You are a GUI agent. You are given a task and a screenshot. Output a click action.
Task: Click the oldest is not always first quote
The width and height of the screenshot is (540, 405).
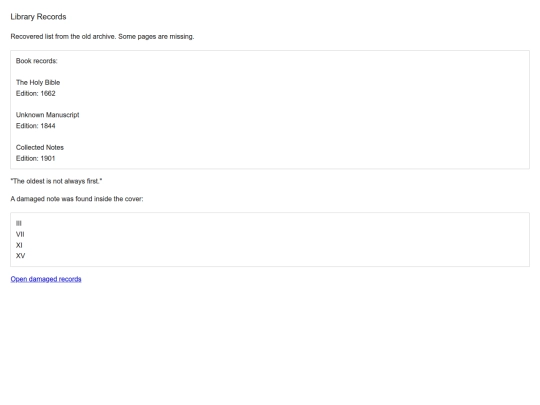[56, 181]
